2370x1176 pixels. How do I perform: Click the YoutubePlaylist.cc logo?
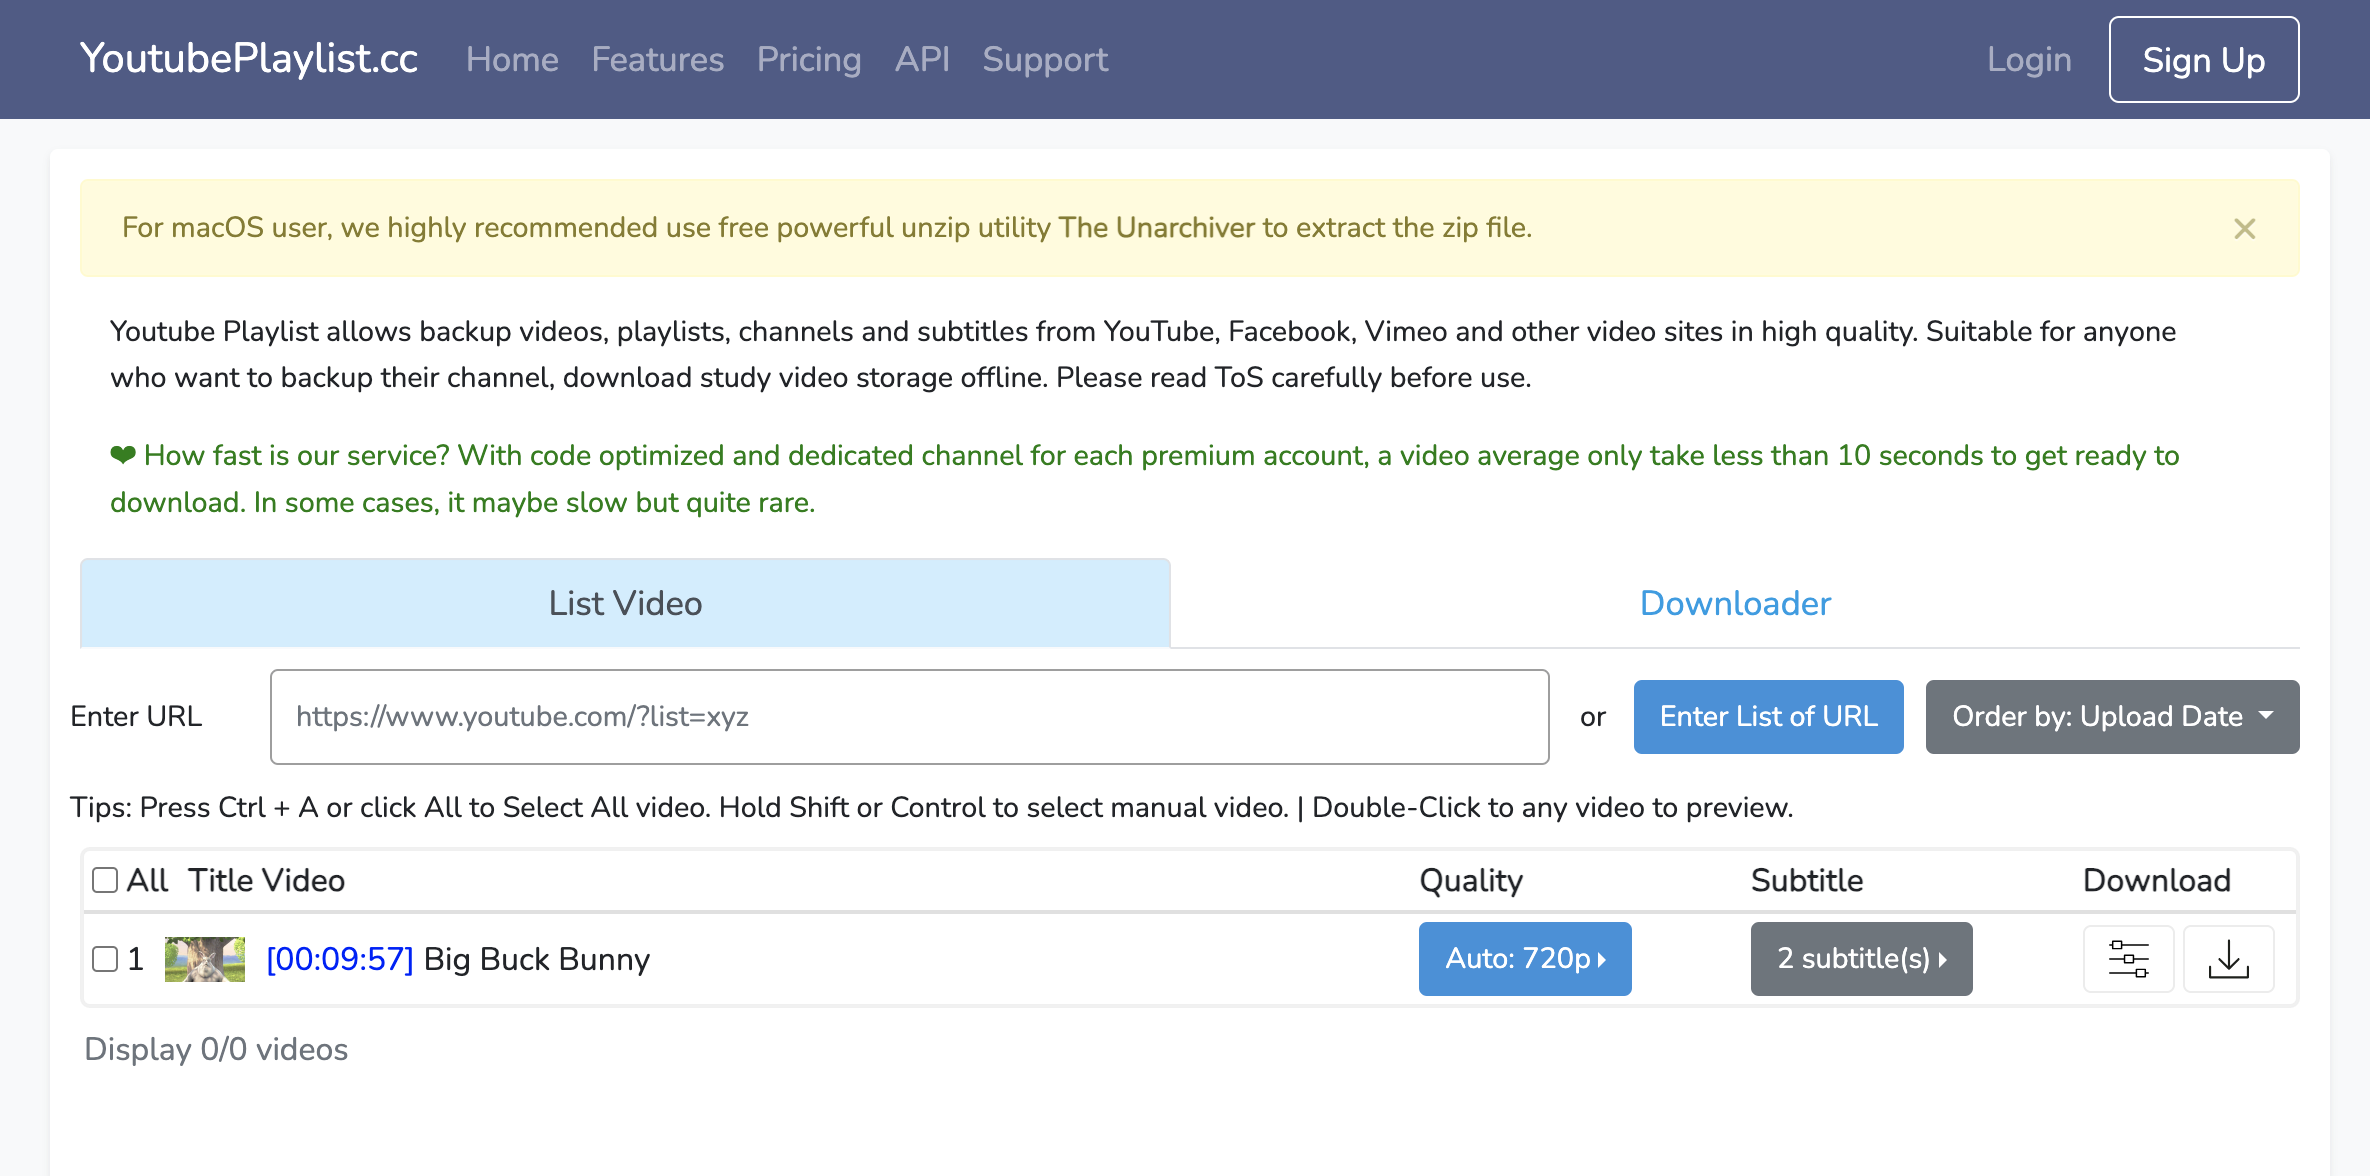coord(249,58)
